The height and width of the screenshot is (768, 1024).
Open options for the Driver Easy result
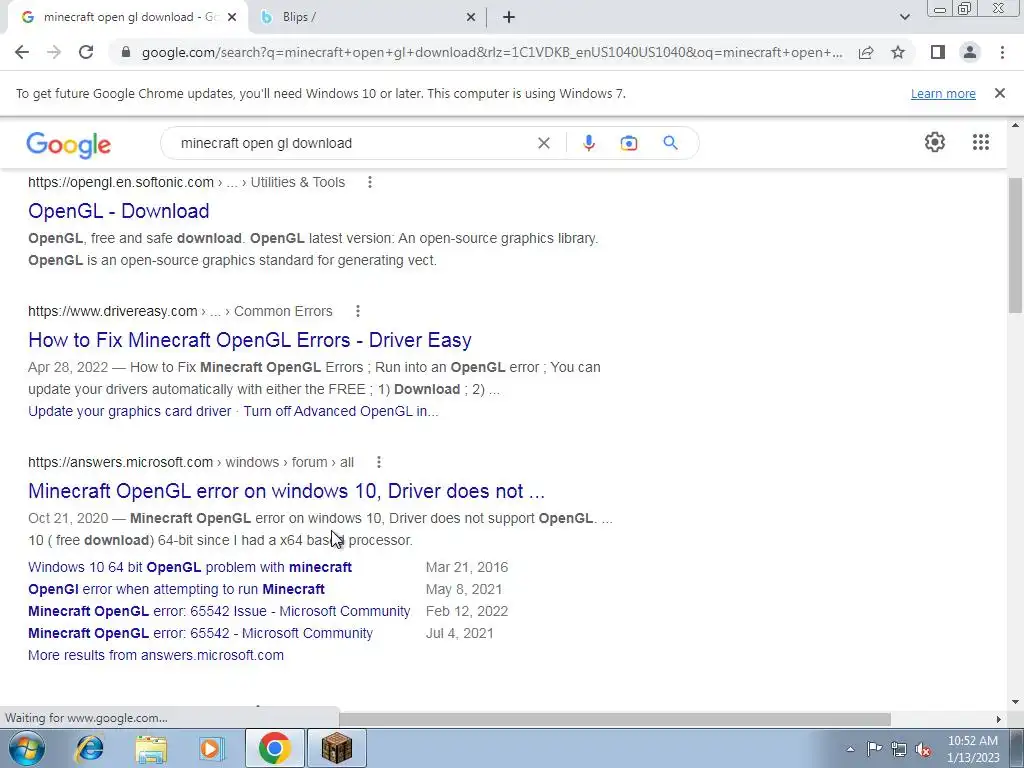pos(357,311)
